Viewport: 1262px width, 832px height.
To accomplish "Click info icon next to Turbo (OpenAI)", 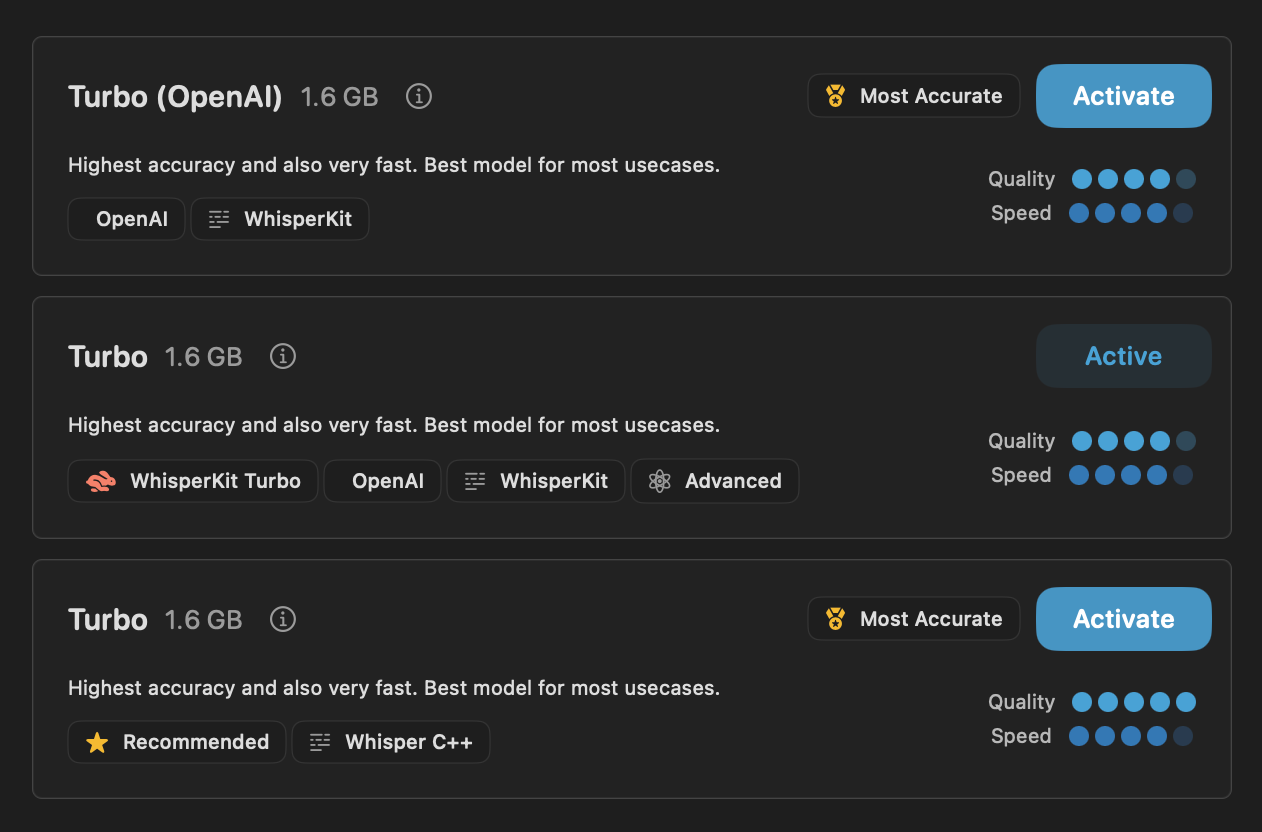I will click(x=419, y=96).
